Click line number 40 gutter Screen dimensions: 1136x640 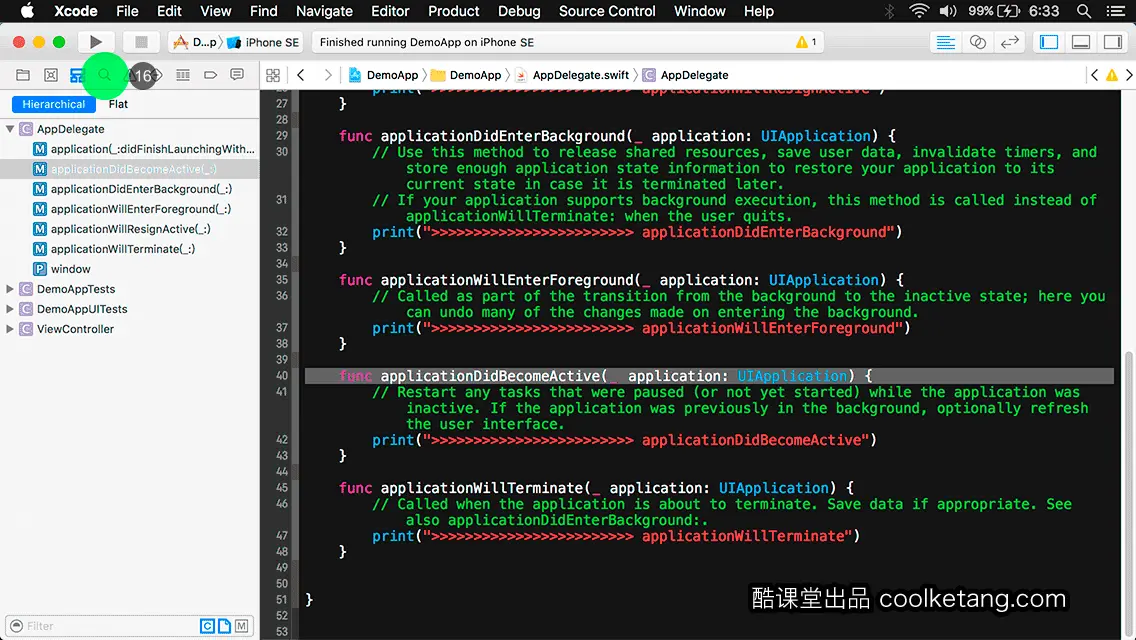(281, 375)
